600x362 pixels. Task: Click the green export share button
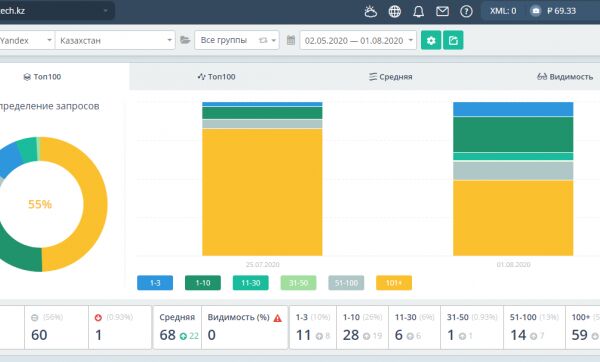pos(453,40)
